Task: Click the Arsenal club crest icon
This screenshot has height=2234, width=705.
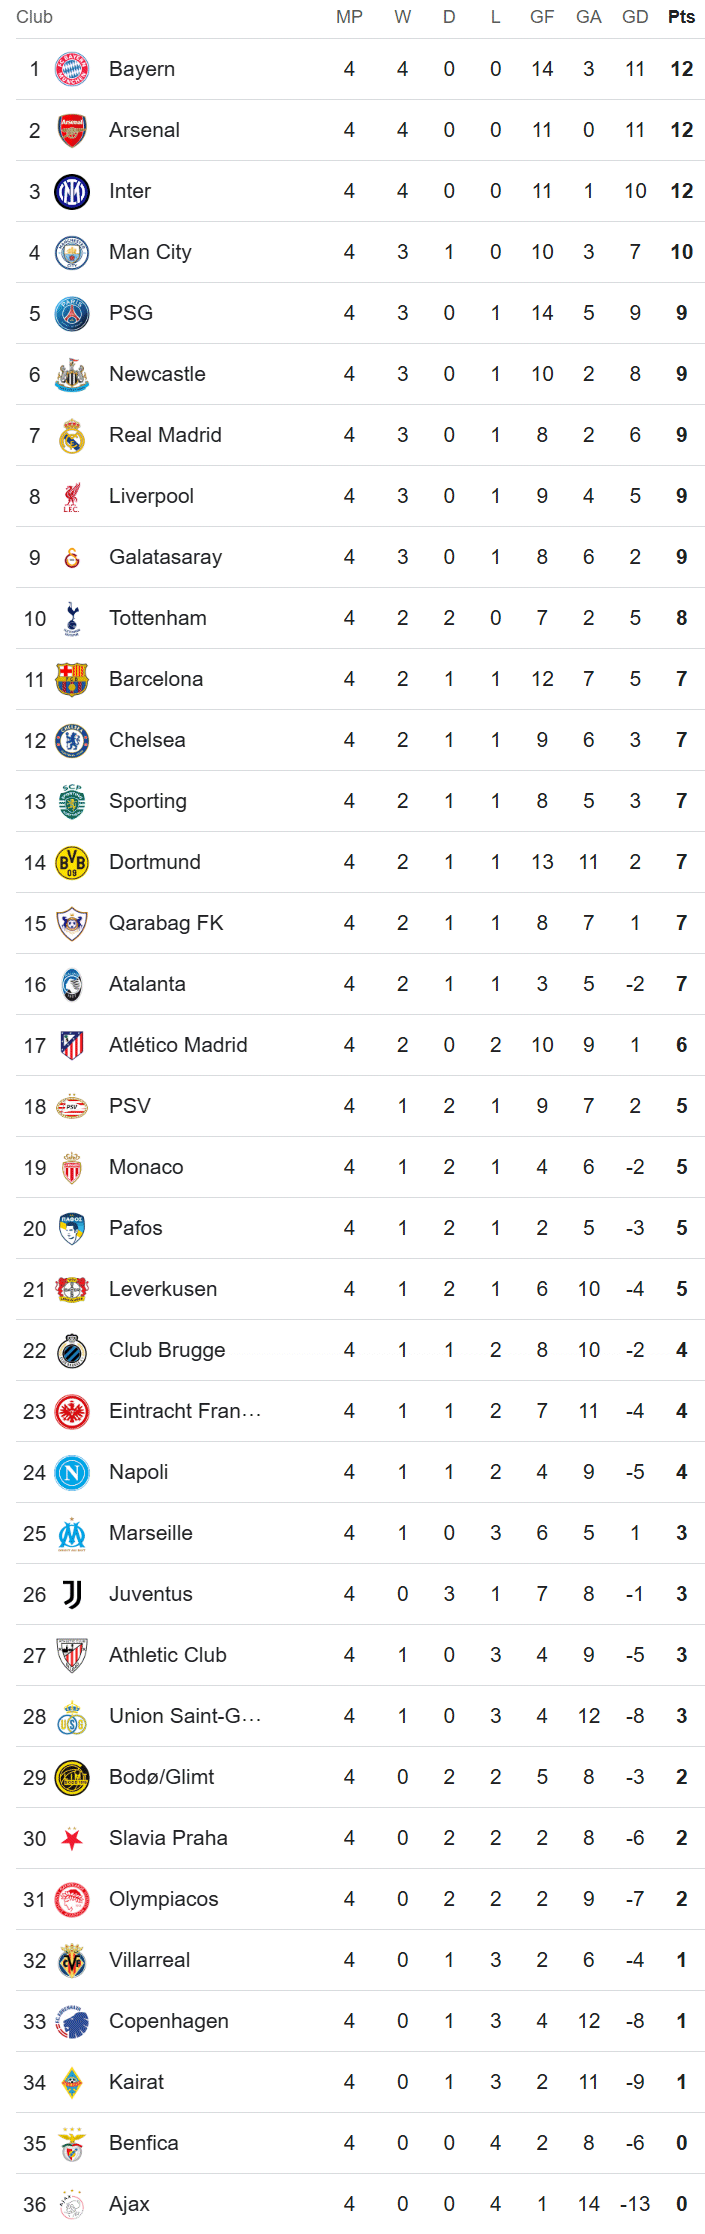Action: point(72,130)
